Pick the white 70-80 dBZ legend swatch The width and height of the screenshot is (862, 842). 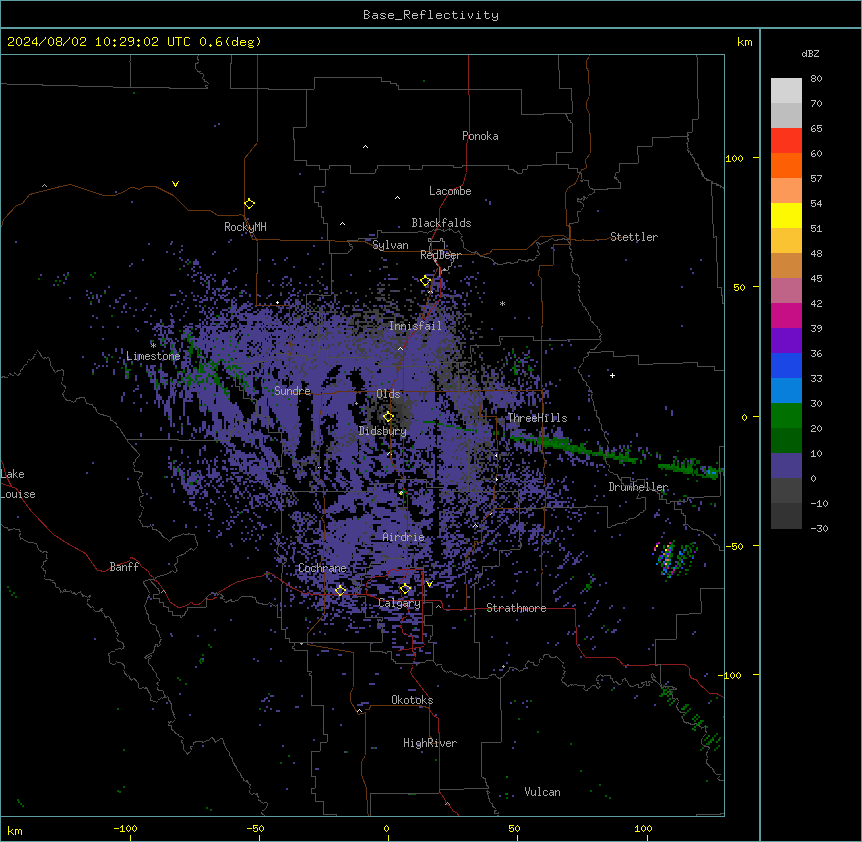pyautogui.click(x=786, y=91)
